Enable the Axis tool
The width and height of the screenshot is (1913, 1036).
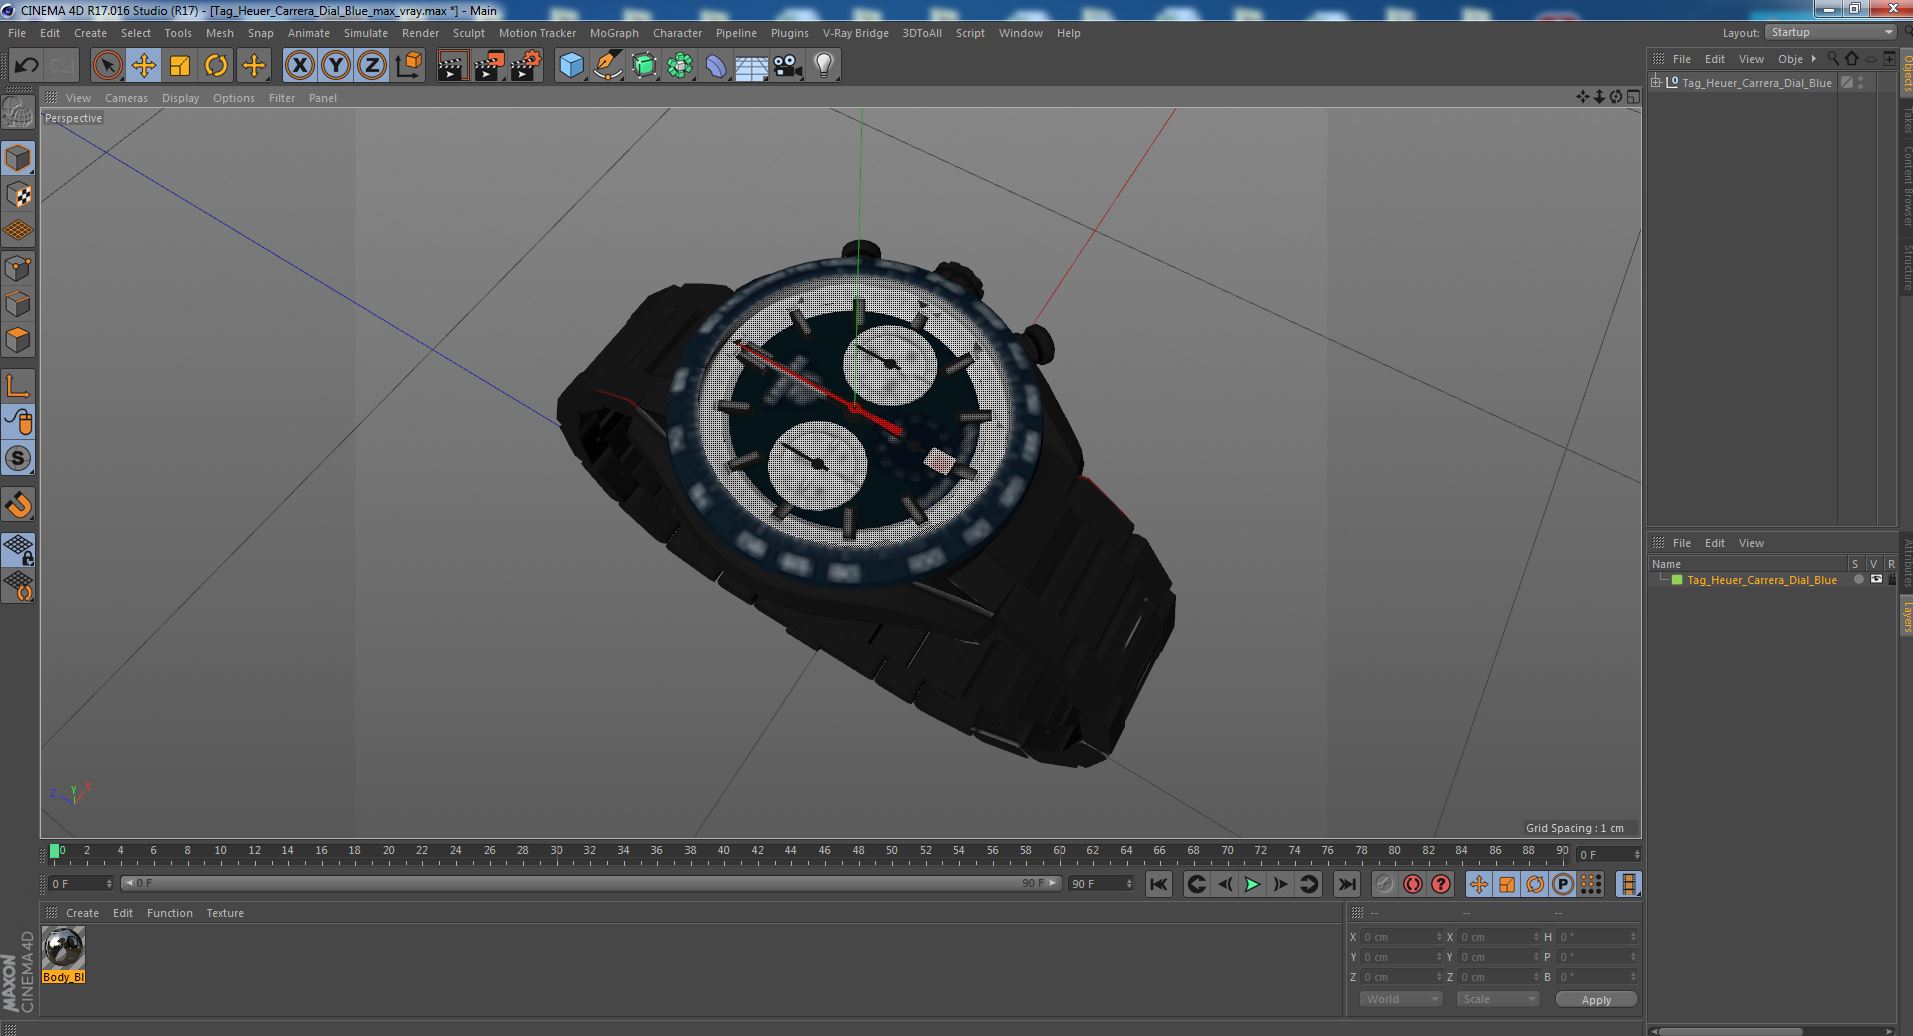pyautogui.click(x=18, y=386)
